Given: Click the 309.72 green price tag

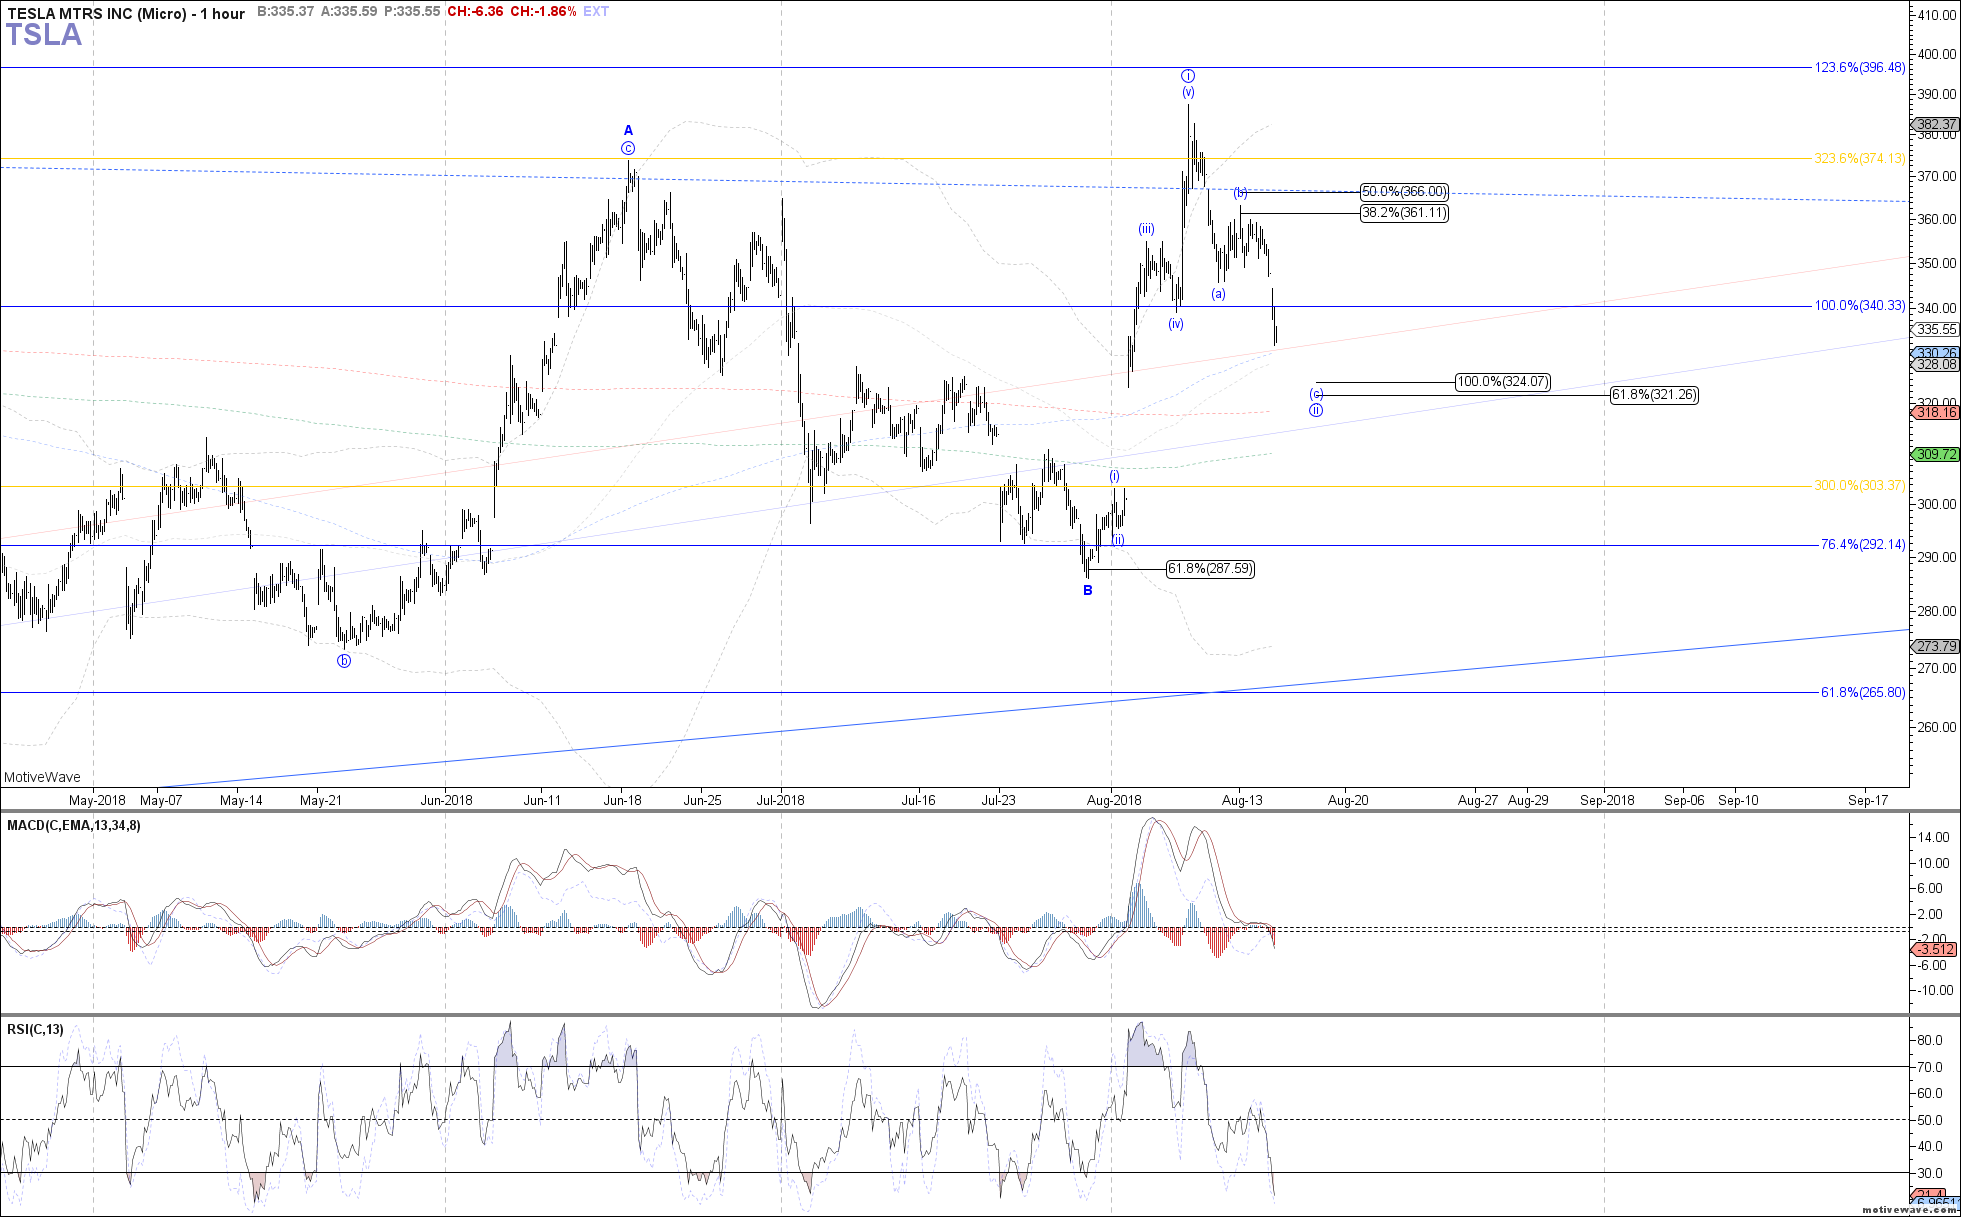Looking at the screenshot, I should (1936, 454).
